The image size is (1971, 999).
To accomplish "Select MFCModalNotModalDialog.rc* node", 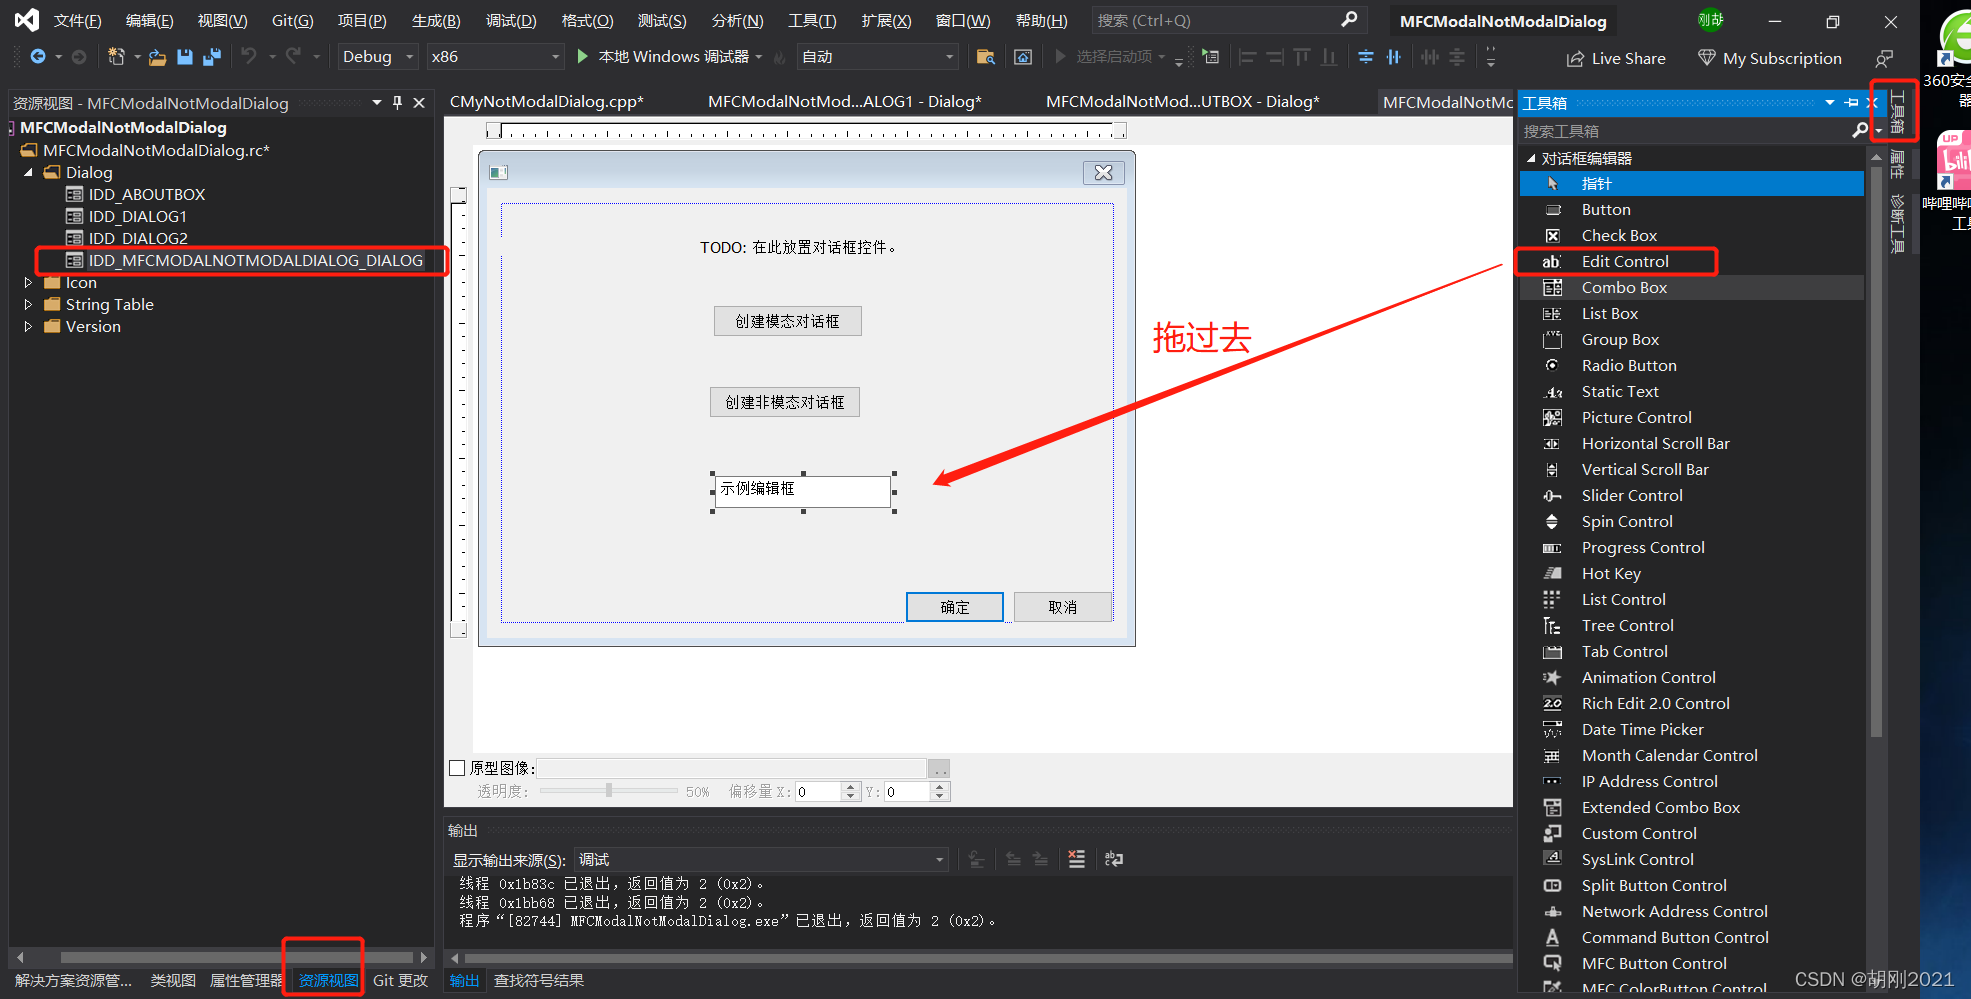I will click(156, 150).
